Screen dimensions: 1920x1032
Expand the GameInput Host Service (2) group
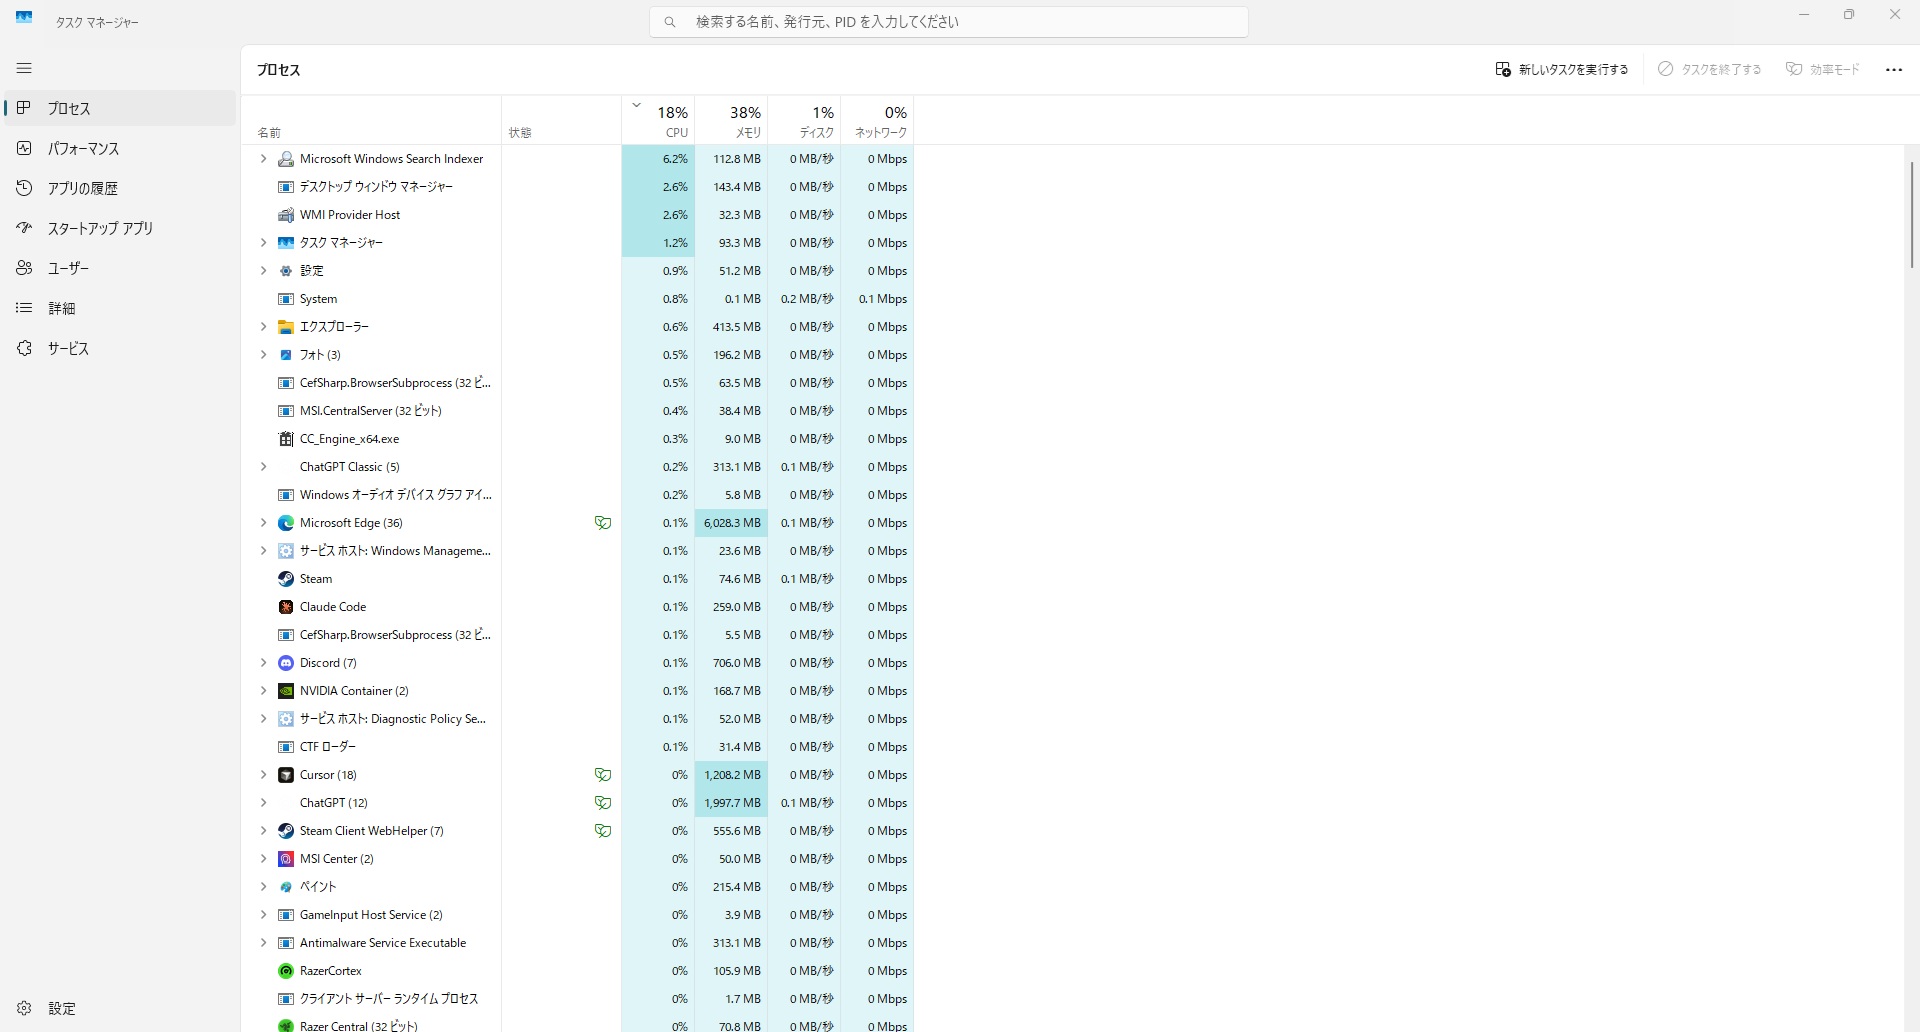coord(263,915)
